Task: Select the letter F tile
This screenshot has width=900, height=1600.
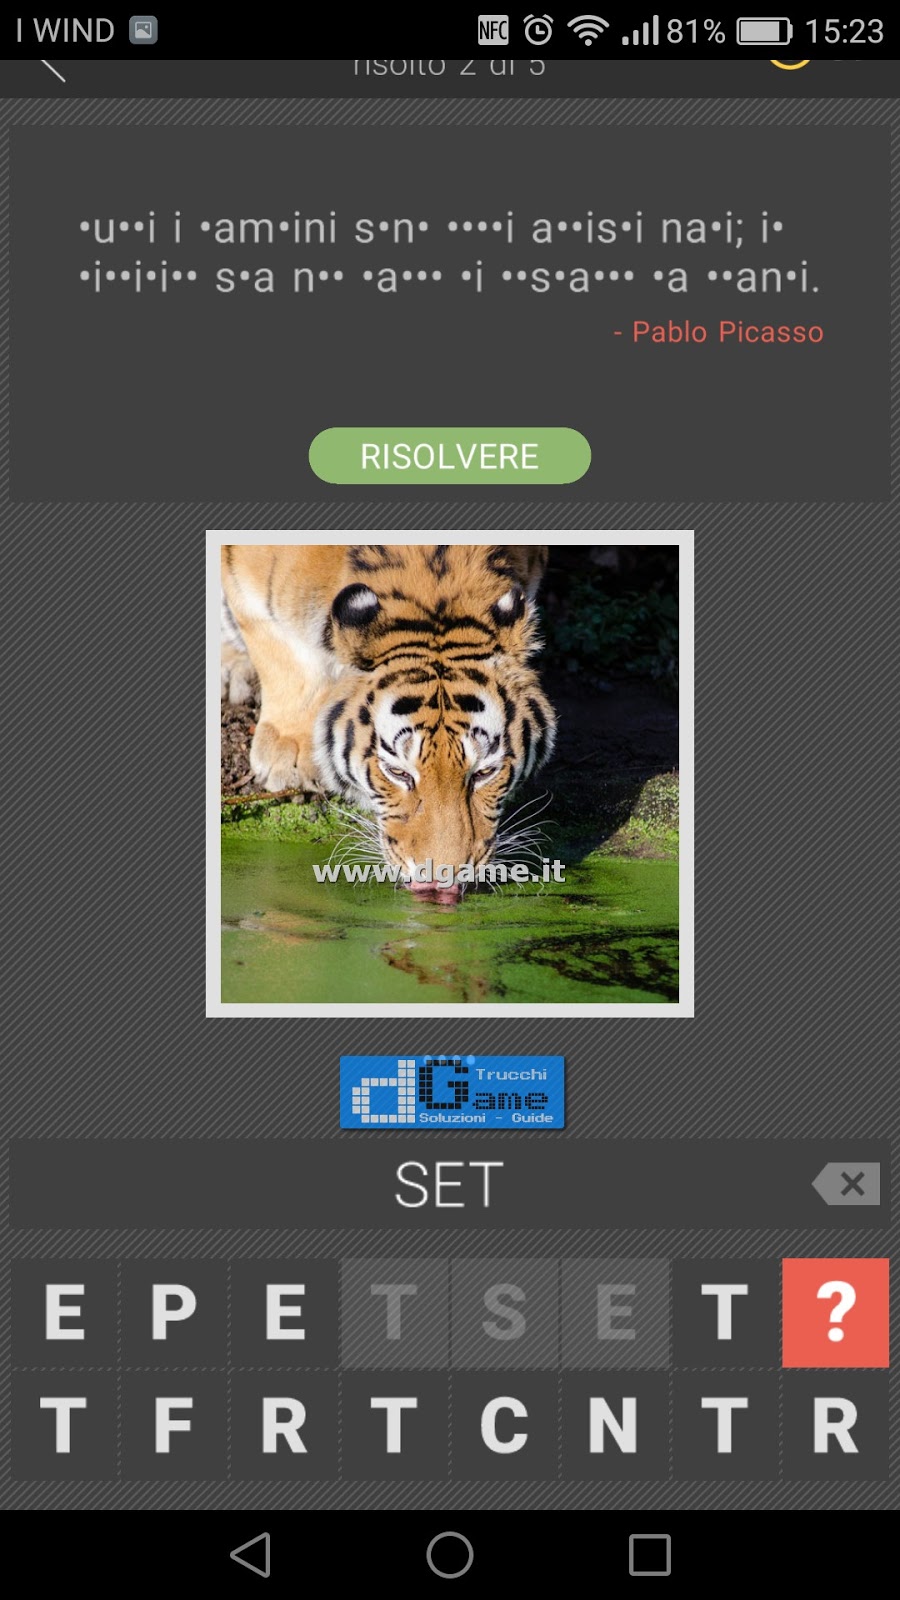Action: pos(174,1425)
